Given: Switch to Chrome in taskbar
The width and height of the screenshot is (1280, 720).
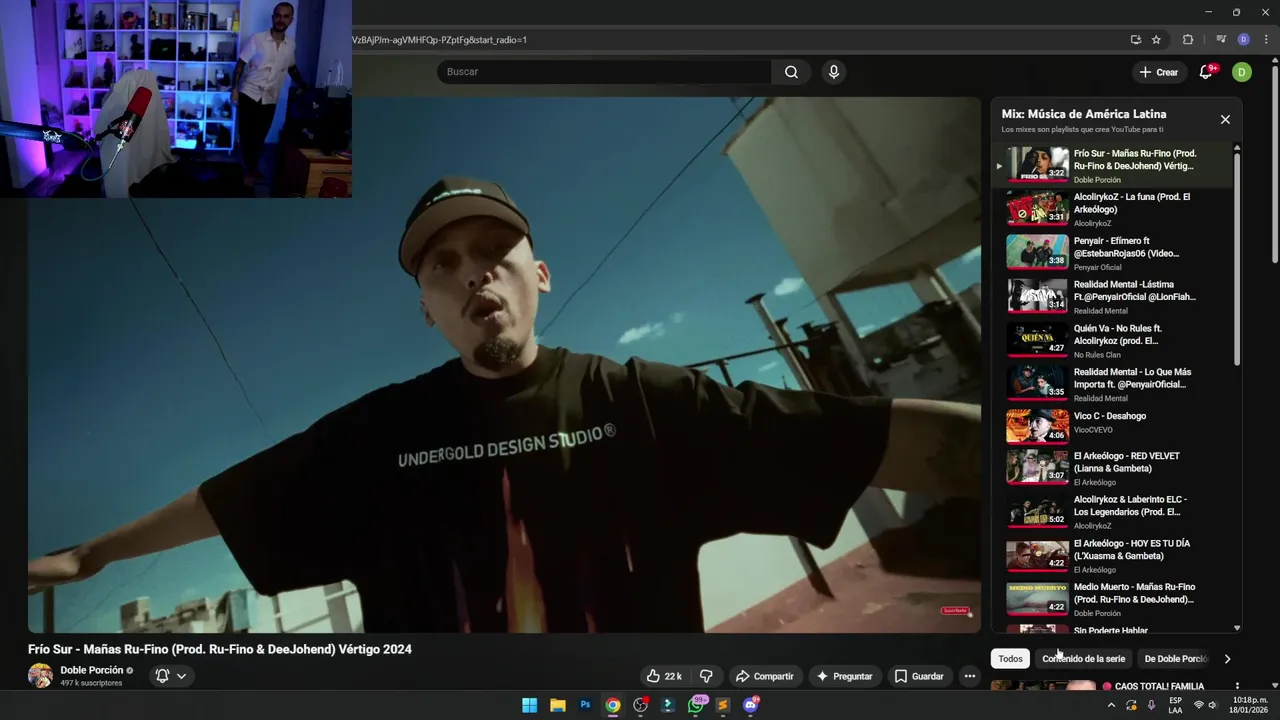Looking at the screenshot, I should point(613,705).
